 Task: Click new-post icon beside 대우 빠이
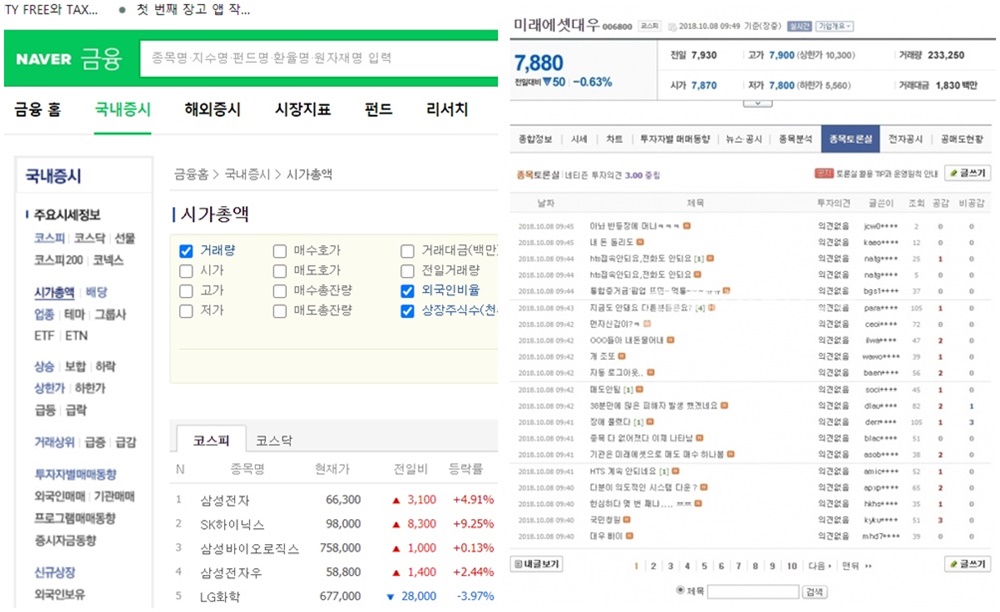[x=629, y=536]
